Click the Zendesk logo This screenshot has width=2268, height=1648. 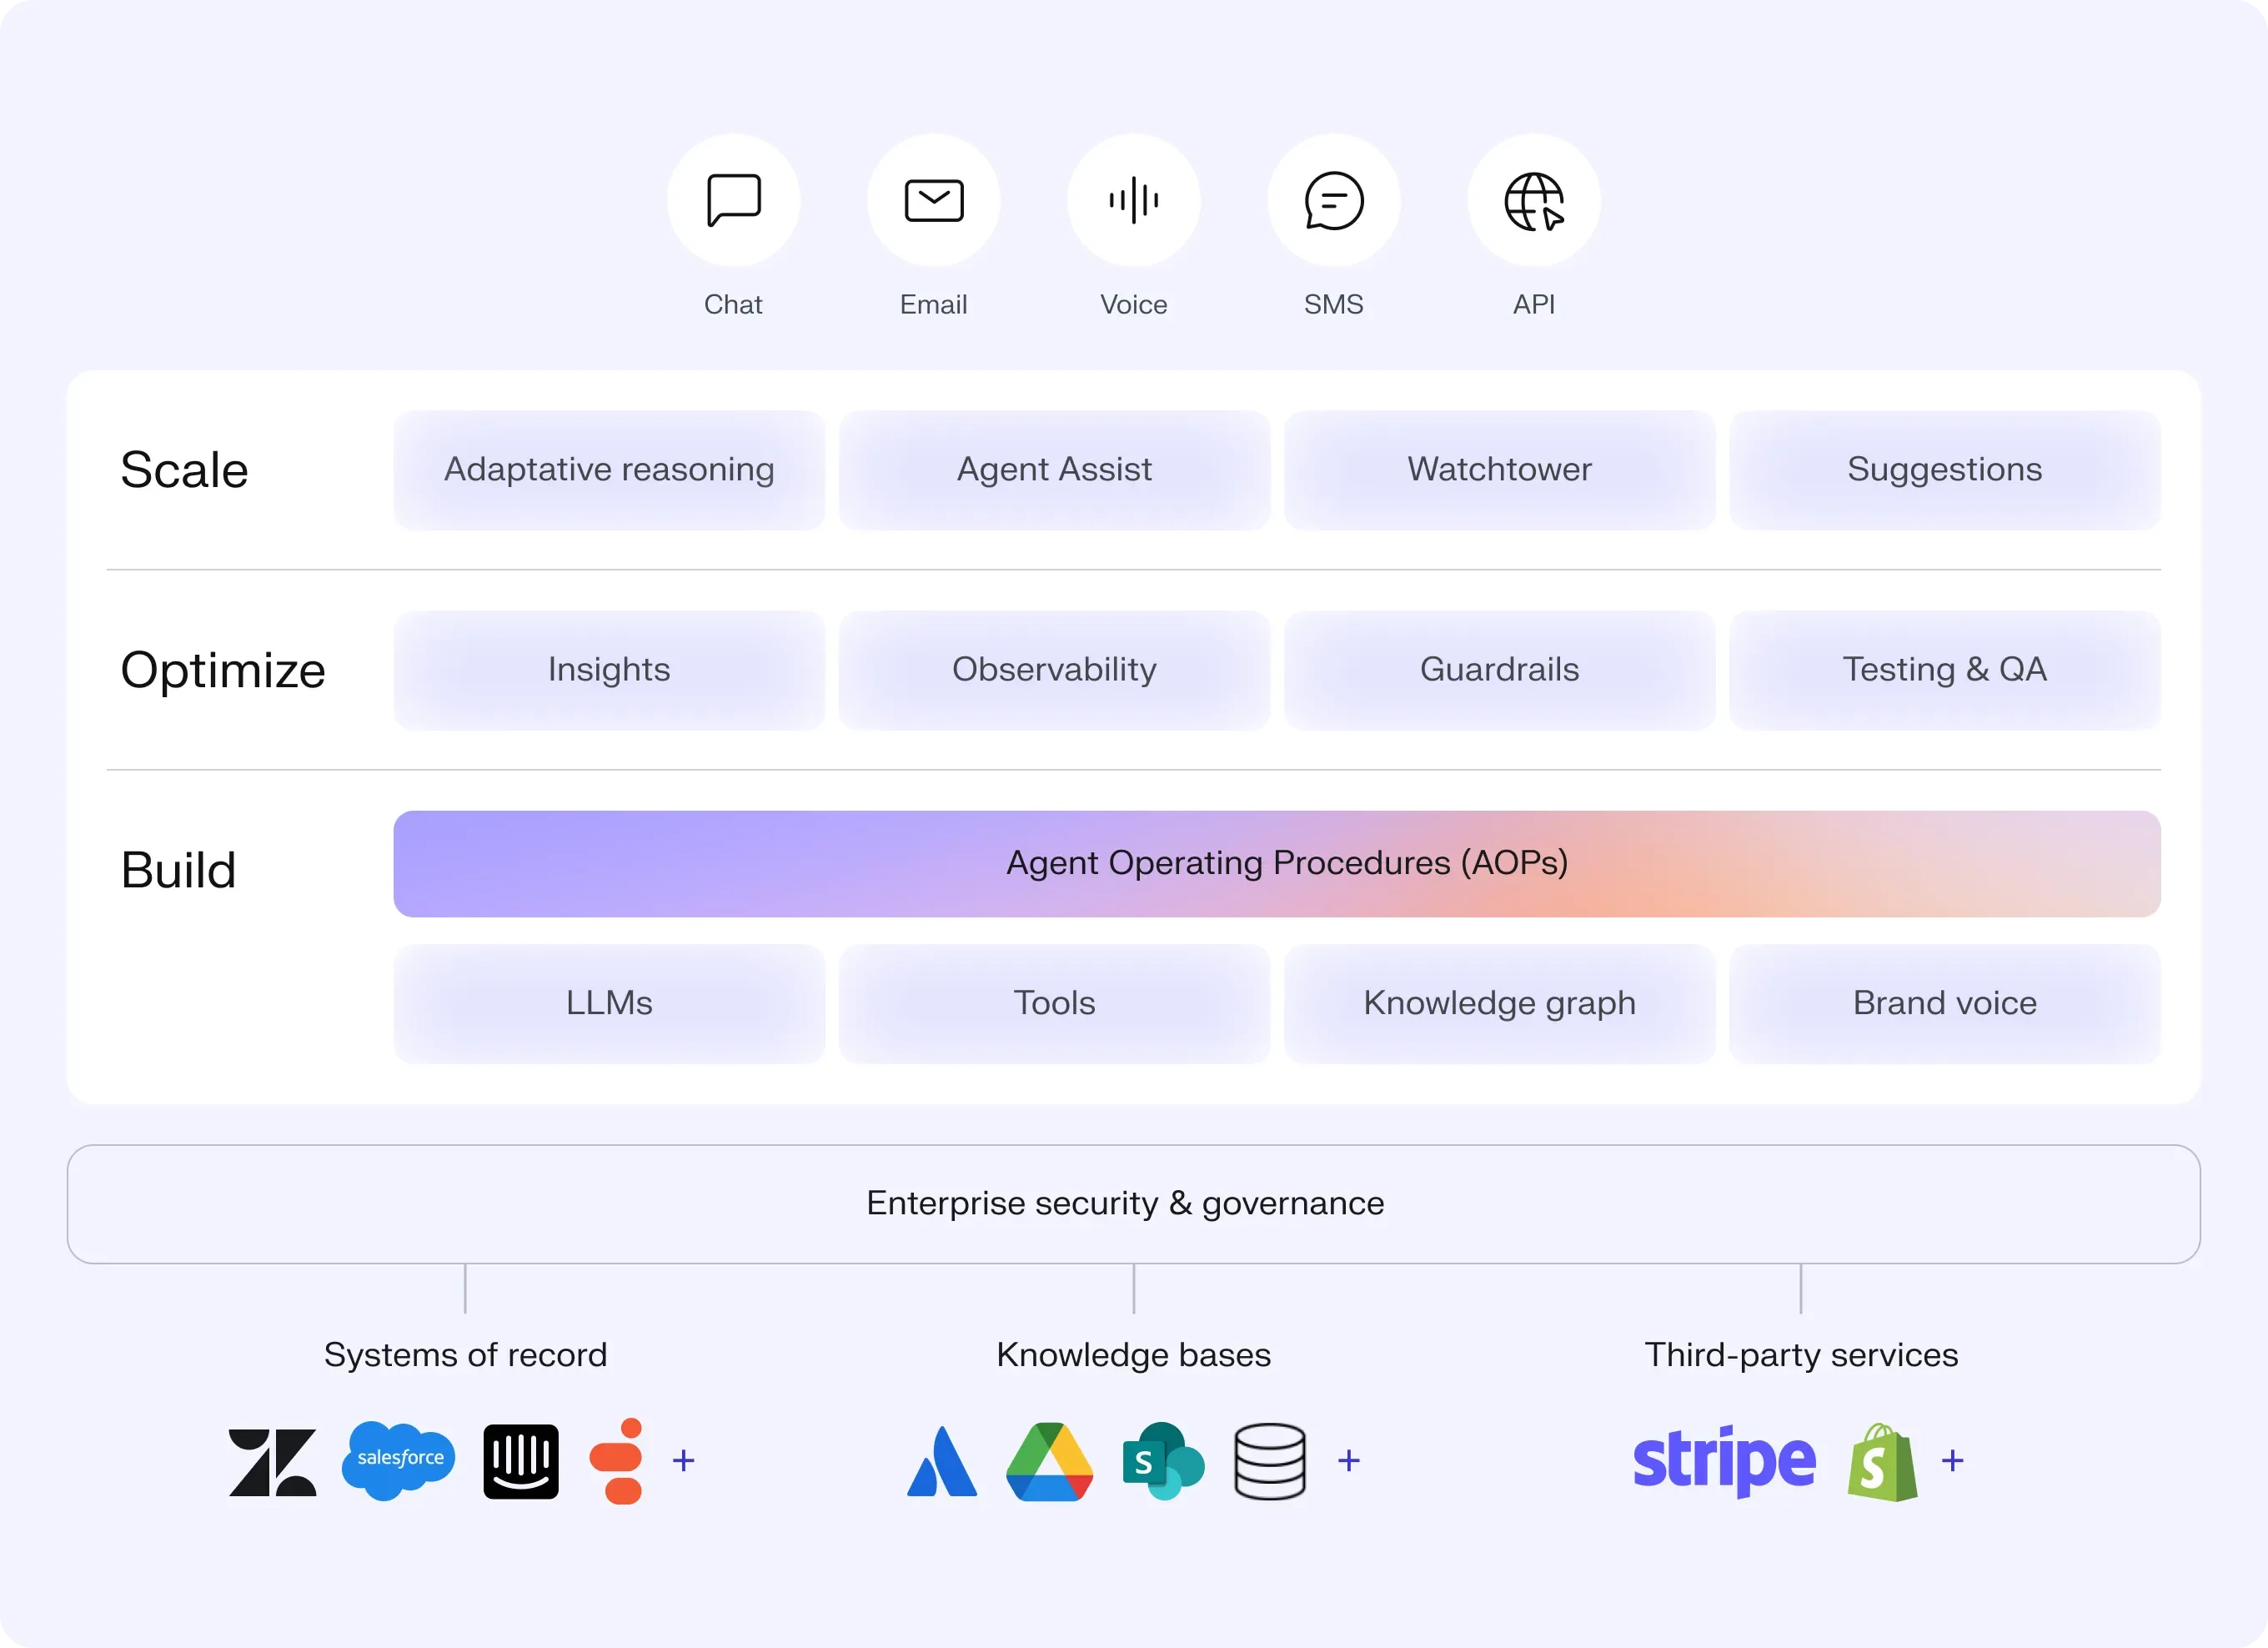coord(272,1462)
